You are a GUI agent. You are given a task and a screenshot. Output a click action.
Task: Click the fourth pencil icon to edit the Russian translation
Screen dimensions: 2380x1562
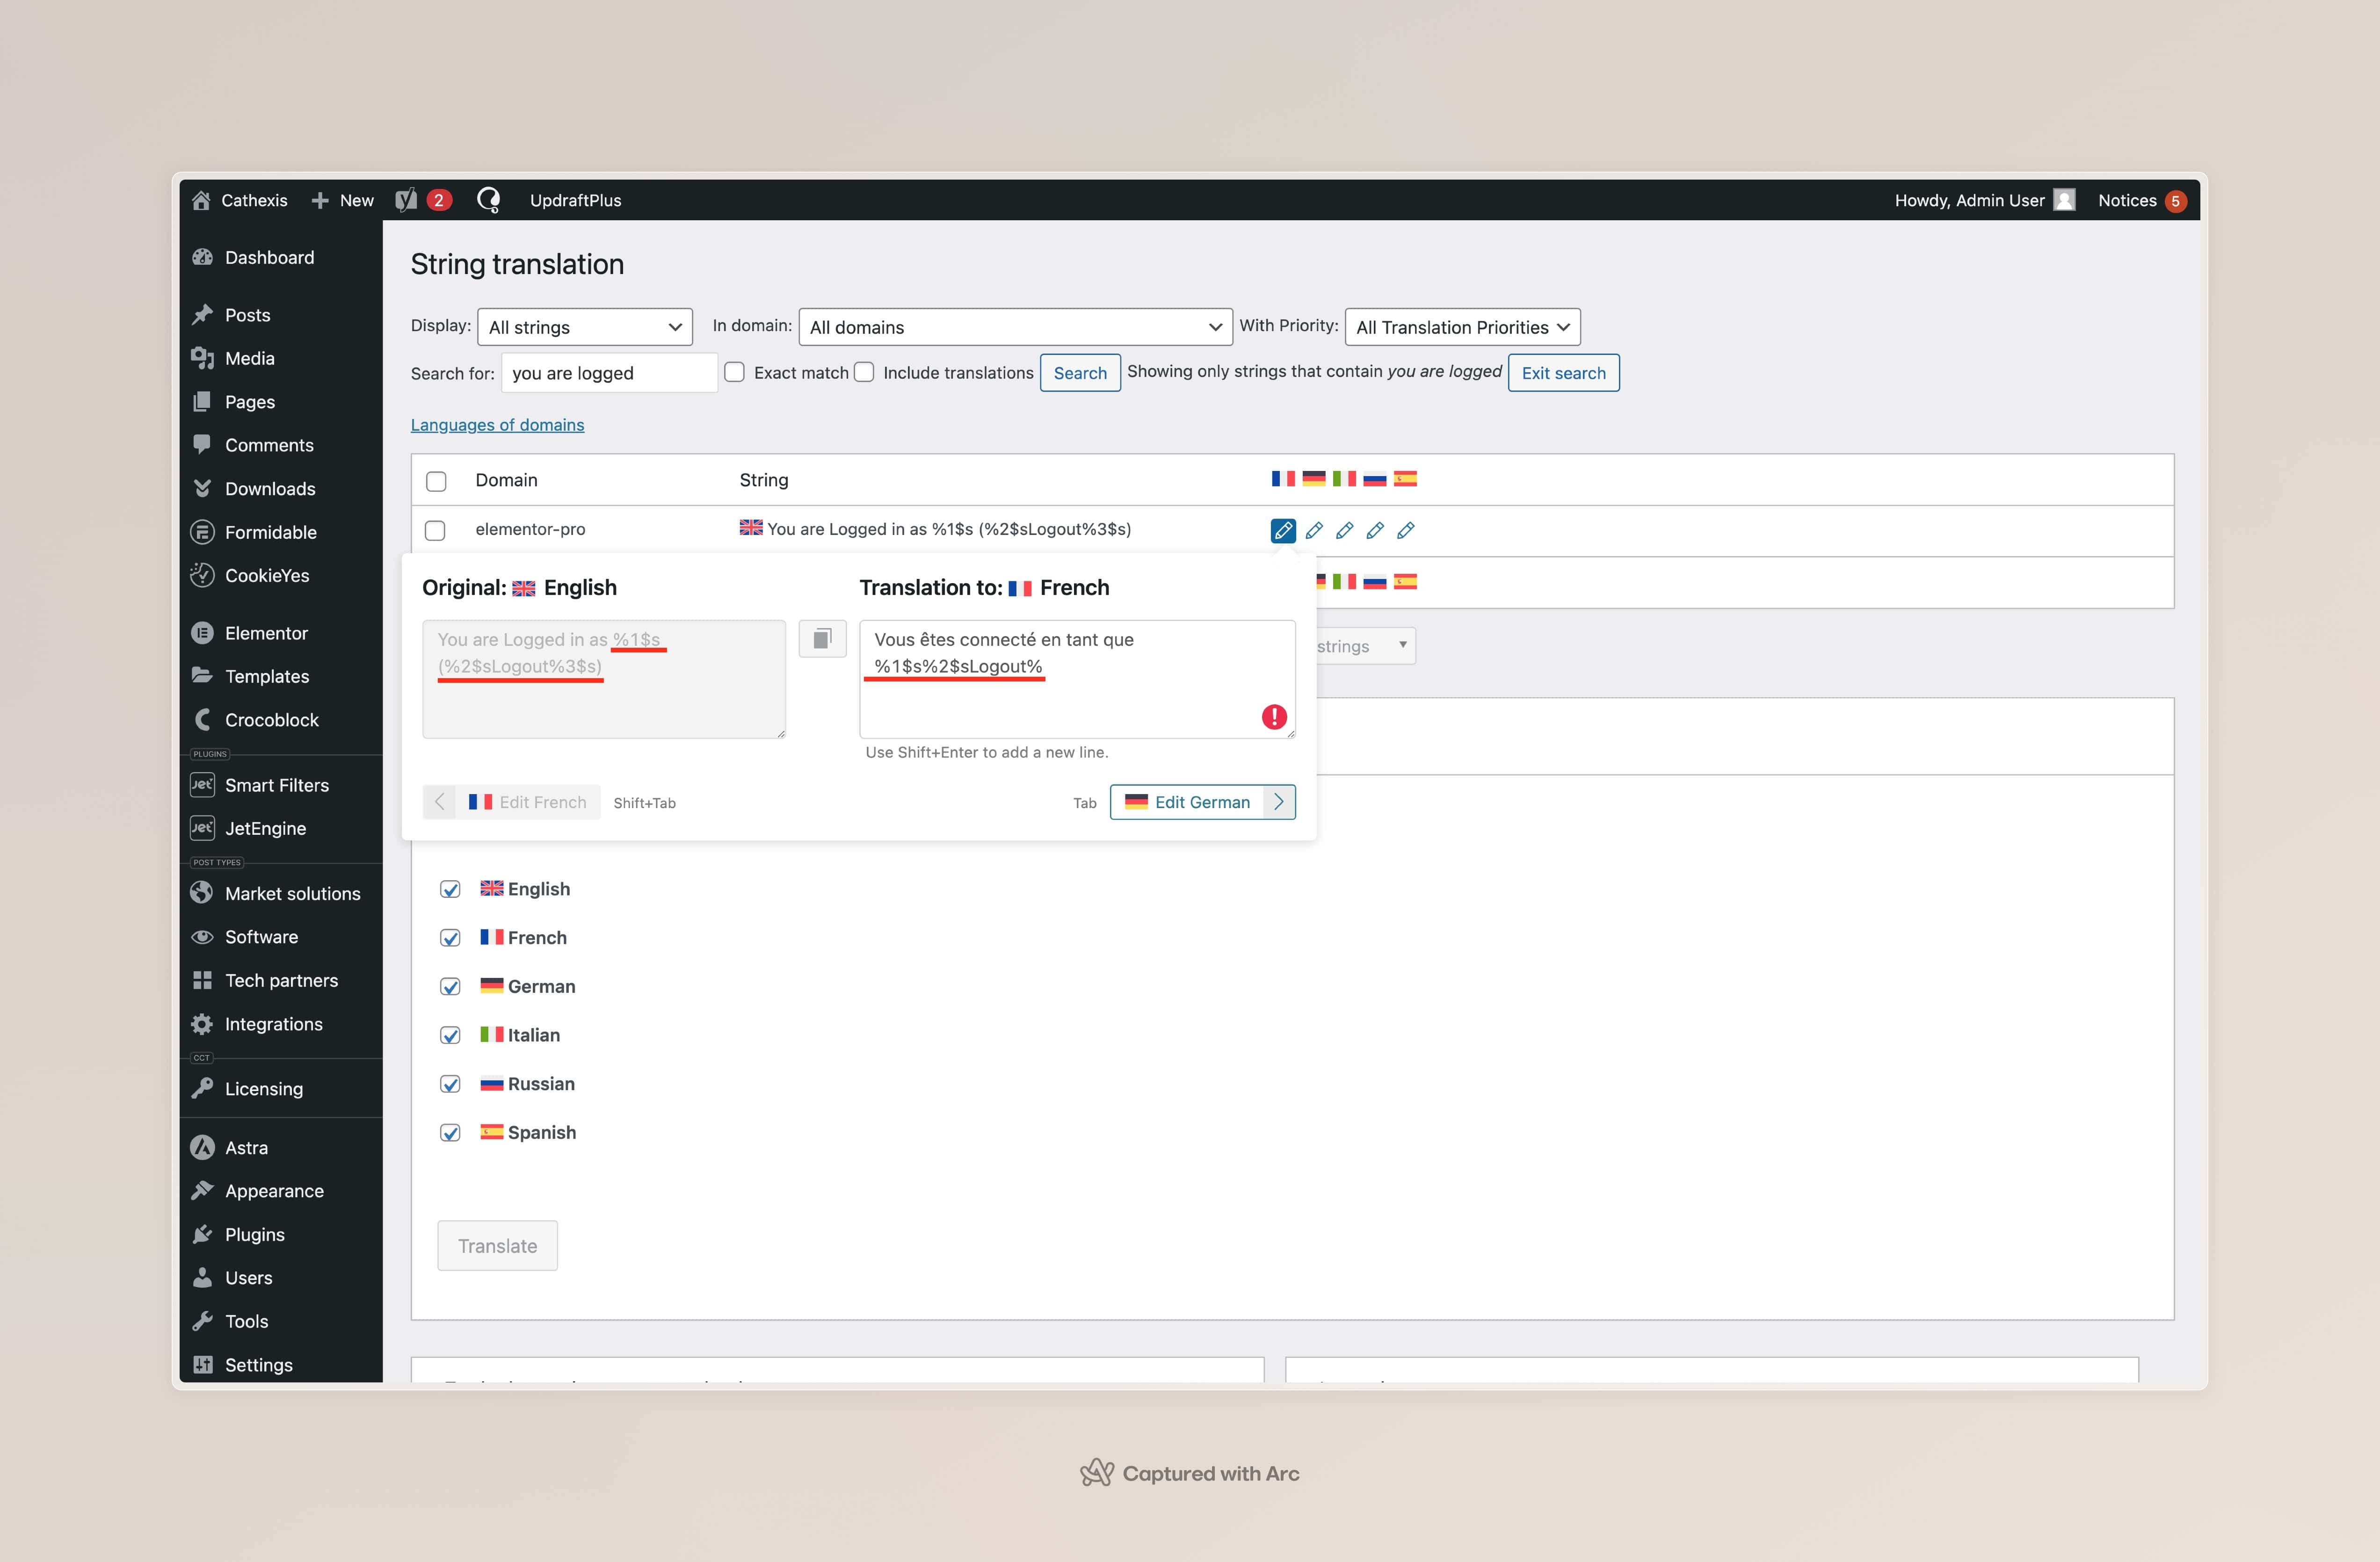pos(1375,530)
